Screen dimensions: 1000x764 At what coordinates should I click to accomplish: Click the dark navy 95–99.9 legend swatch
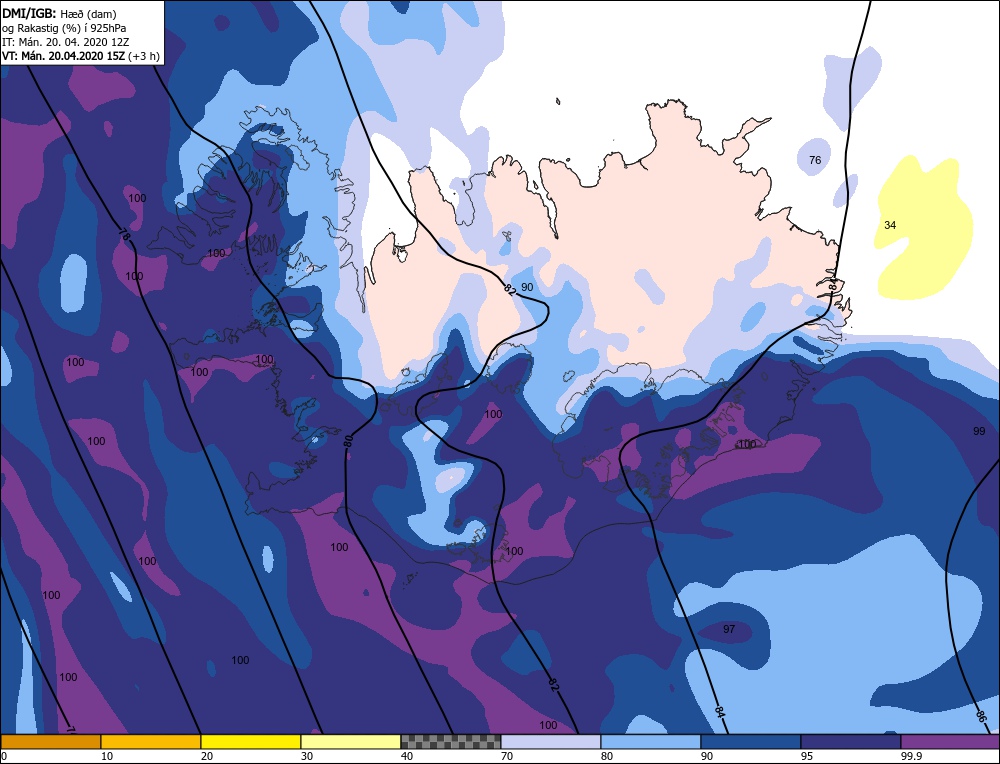[851, 742]
